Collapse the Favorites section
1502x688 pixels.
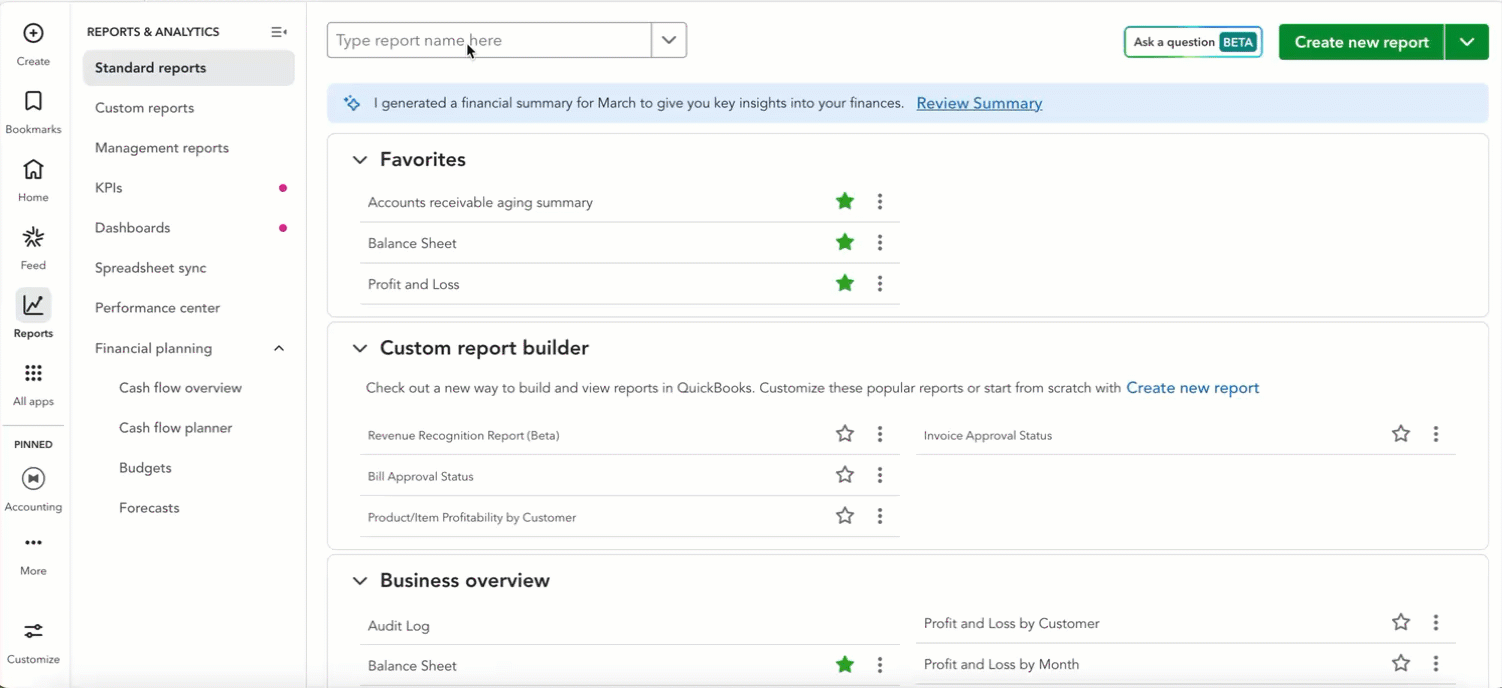click(360, 160)
